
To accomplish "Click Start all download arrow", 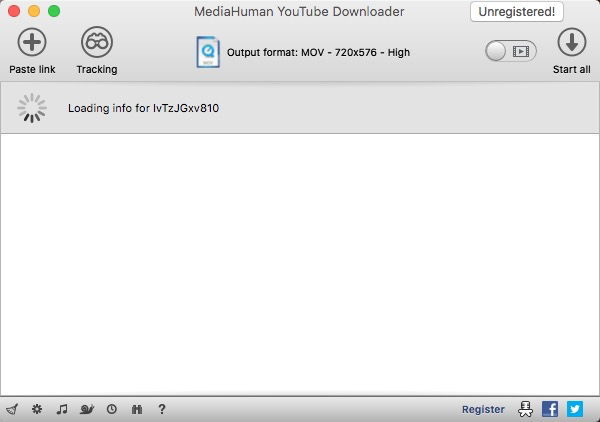I will tap(572, 42).
